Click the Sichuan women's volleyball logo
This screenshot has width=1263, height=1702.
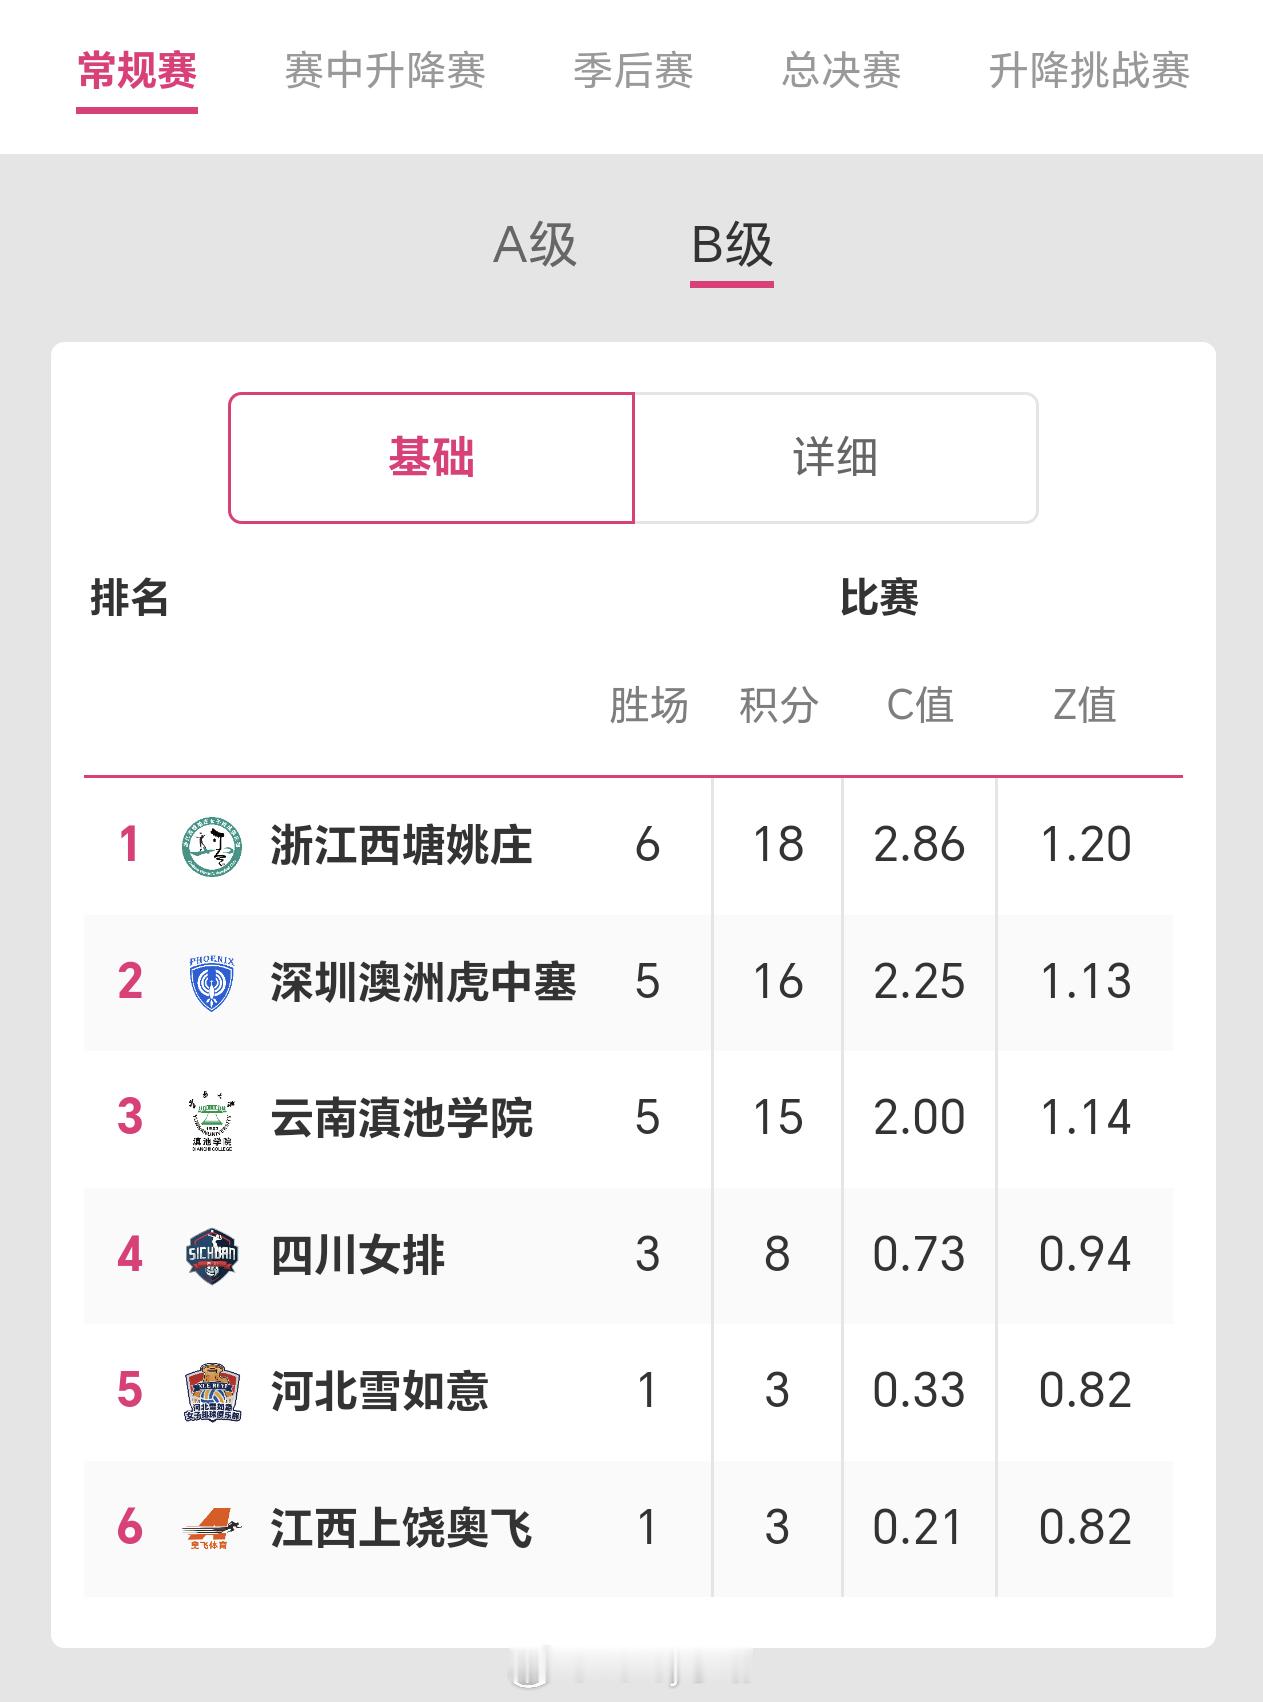pos(212,1256)
